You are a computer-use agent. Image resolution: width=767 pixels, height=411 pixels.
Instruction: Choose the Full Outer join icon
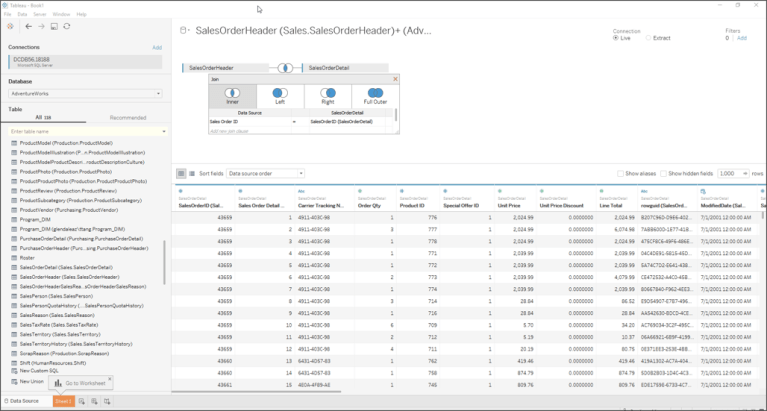[x=374, y=93]
